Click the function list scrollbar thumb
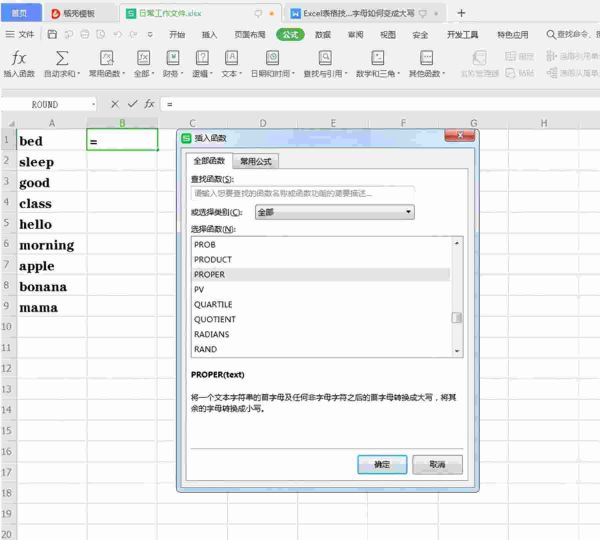This screenshot has width=600, height=540. (457, 318)
